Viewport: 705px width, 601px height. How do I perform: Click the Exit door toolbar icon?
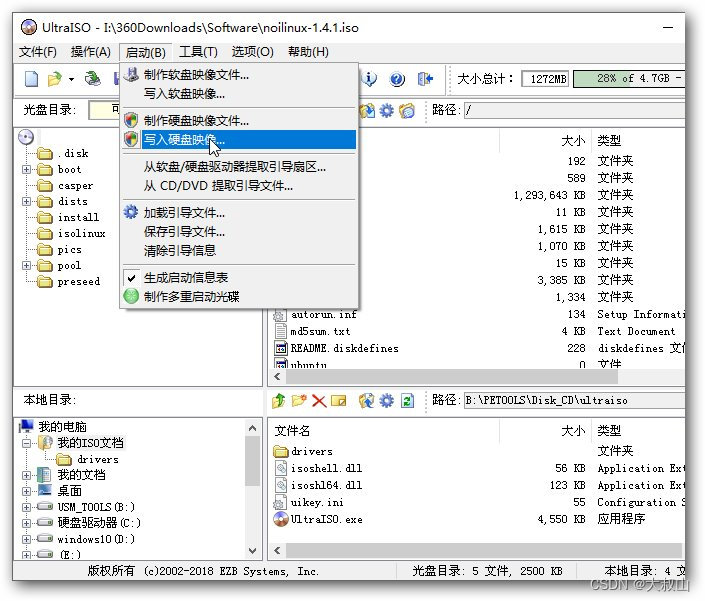(425, 79)
